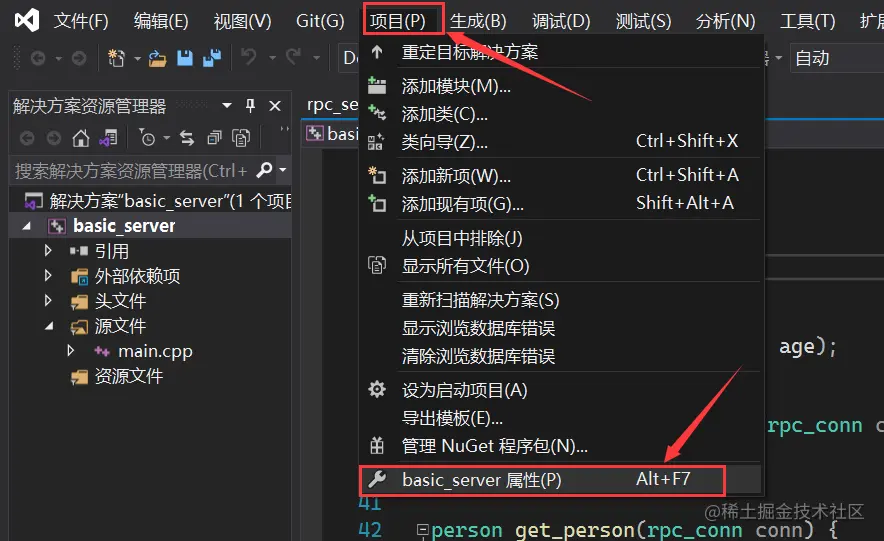Choose 导出模板(E)... menu entry
The height and width of the screenshot is (541, 884).
pyautogui.click(x=560, y=418)
